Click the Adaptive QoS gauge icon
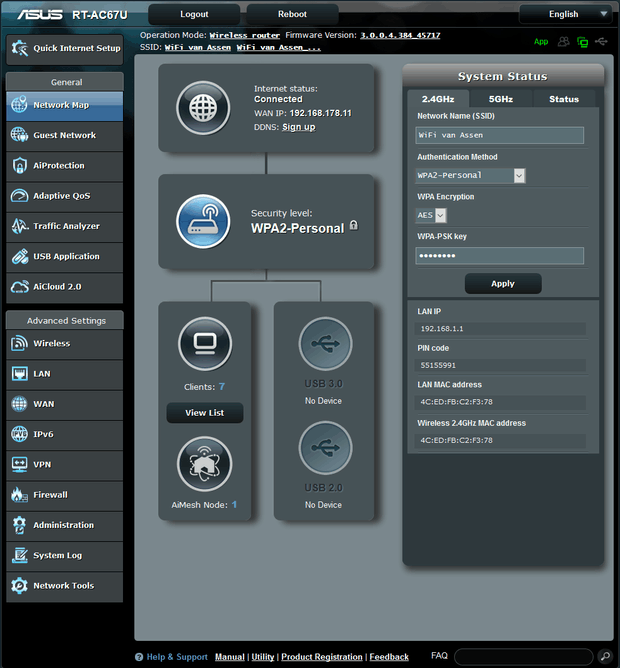Screen dimensions: 620x668 (20, 196)
